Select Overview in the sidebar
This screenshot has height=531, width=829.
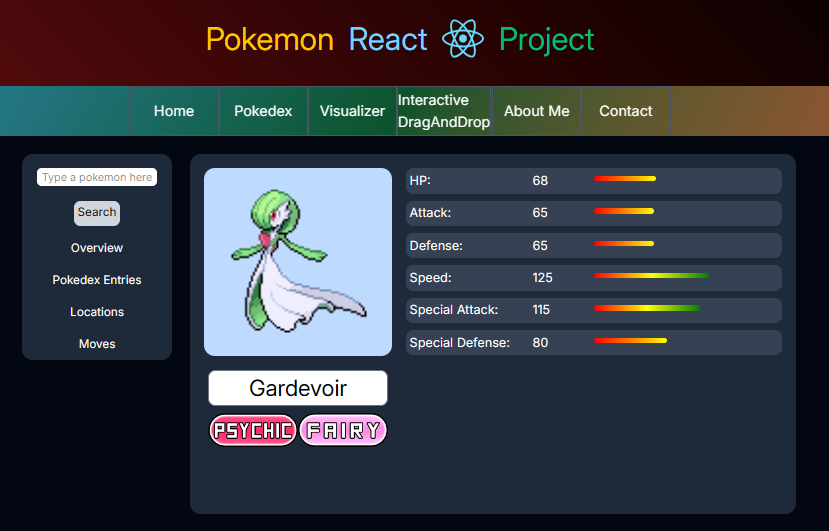(97, 248)
